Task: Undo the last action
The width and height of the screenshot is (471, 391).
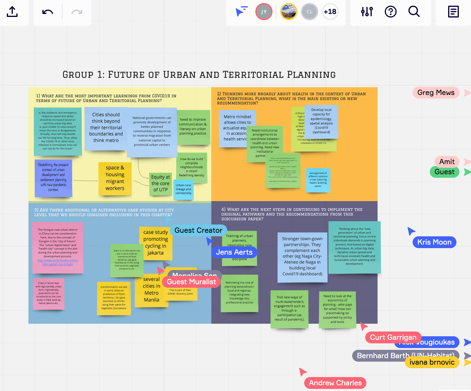Action: pyautogui.click(x=48, y=12)
